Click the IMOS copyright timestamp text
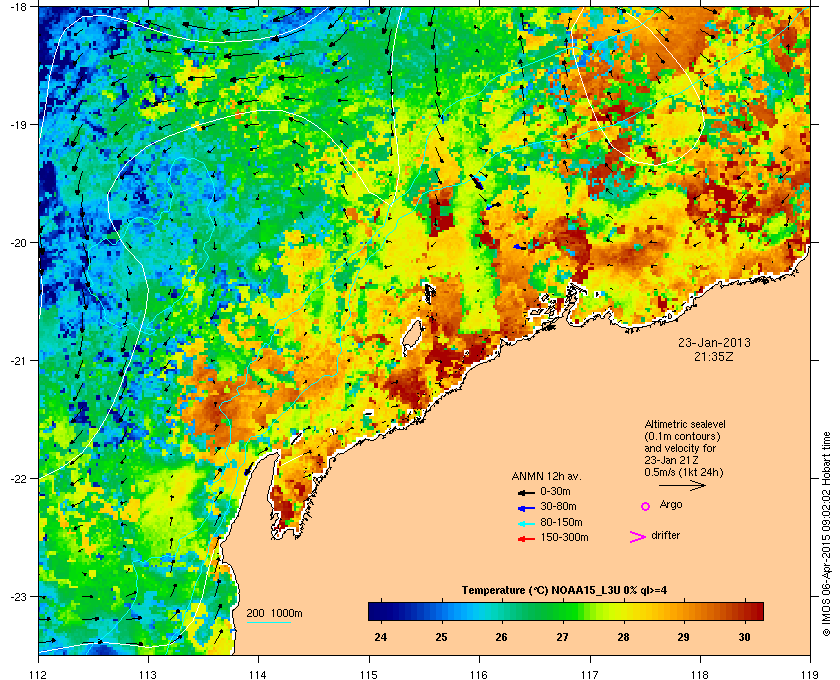Viewport: 840px width, 680px height. coord(827,535)
